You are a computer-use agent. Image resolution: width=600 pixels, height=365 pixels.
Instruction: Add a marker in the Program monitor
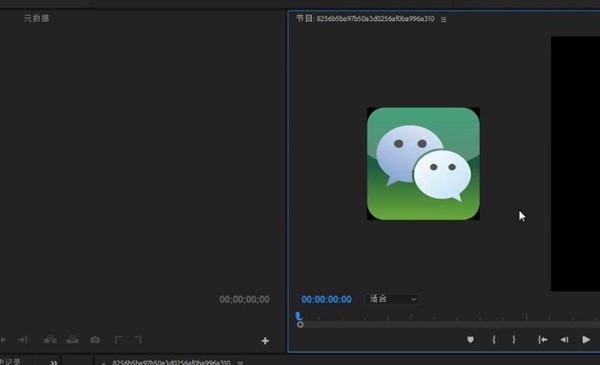(470, 339)
